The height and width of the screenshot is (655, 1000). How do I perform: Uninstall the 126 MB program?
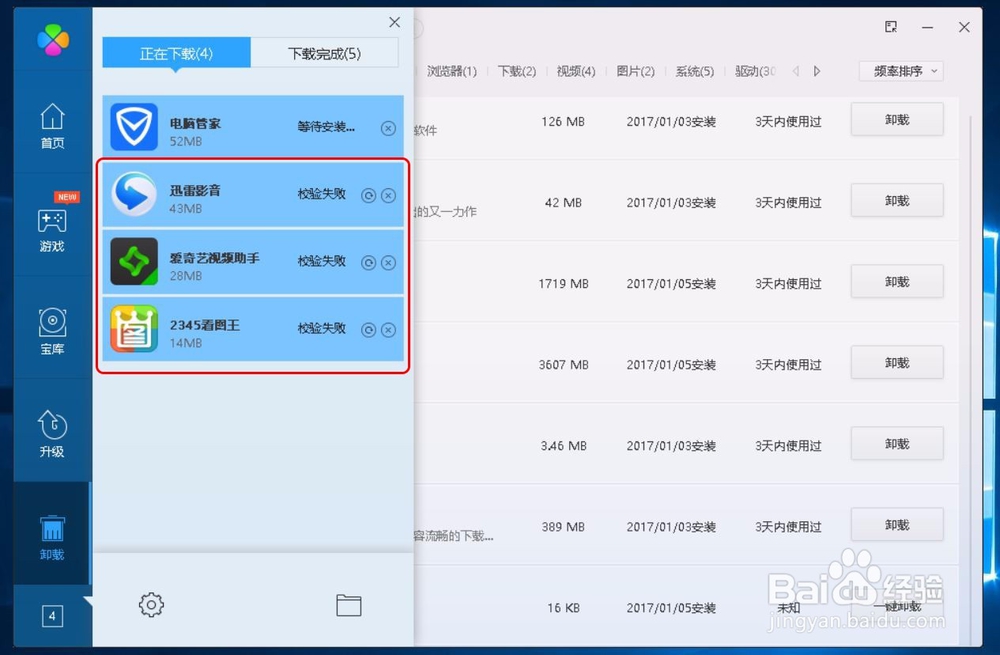click(897, 119)
